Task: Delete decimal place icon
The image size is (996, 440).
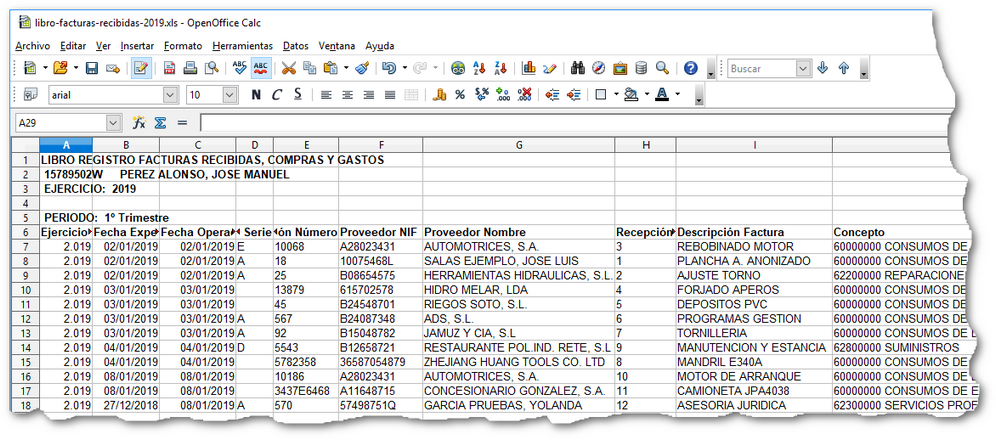Action: 525,95
